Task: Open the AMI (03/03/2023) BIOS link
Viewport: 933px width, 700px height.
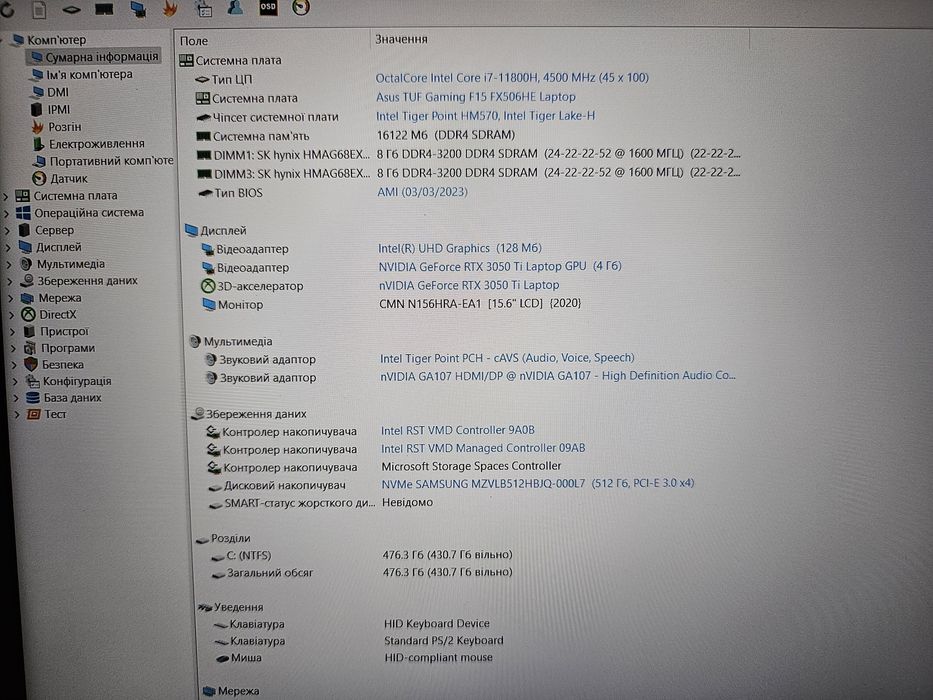Action: (422, 192)
